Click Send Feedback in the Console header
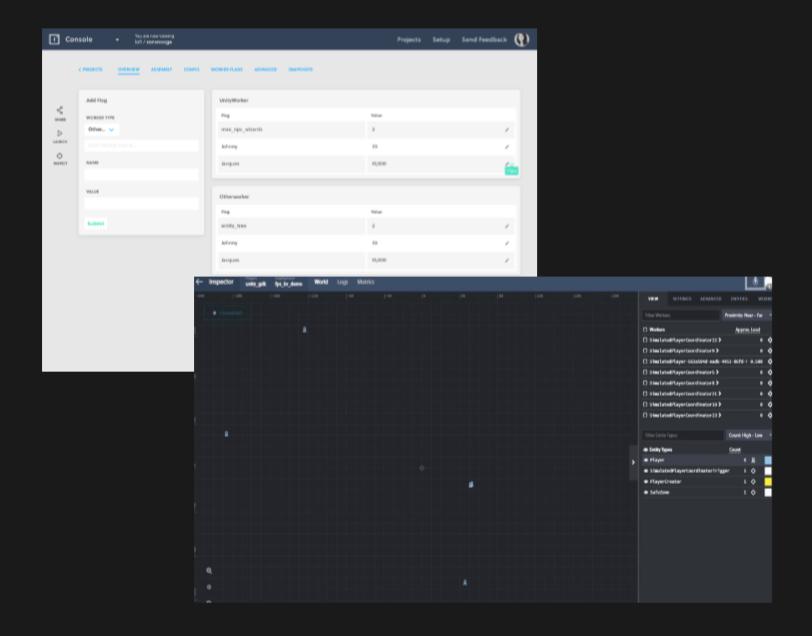812x636 pixels. click(x=484, y=40)
